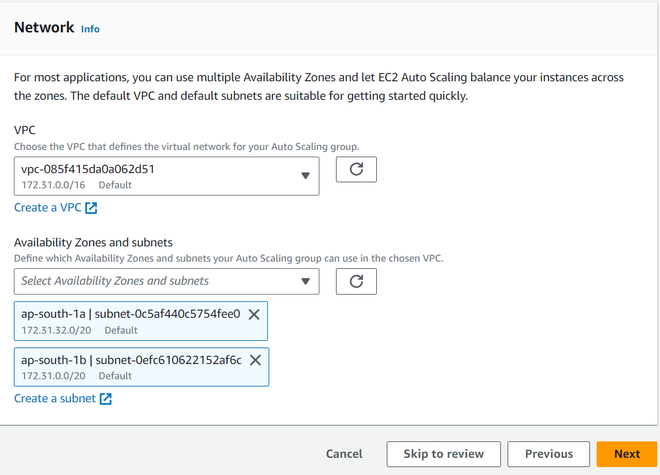Go back with the Previous button
This screenshot has height=475, width=660.
coord(548,454)
